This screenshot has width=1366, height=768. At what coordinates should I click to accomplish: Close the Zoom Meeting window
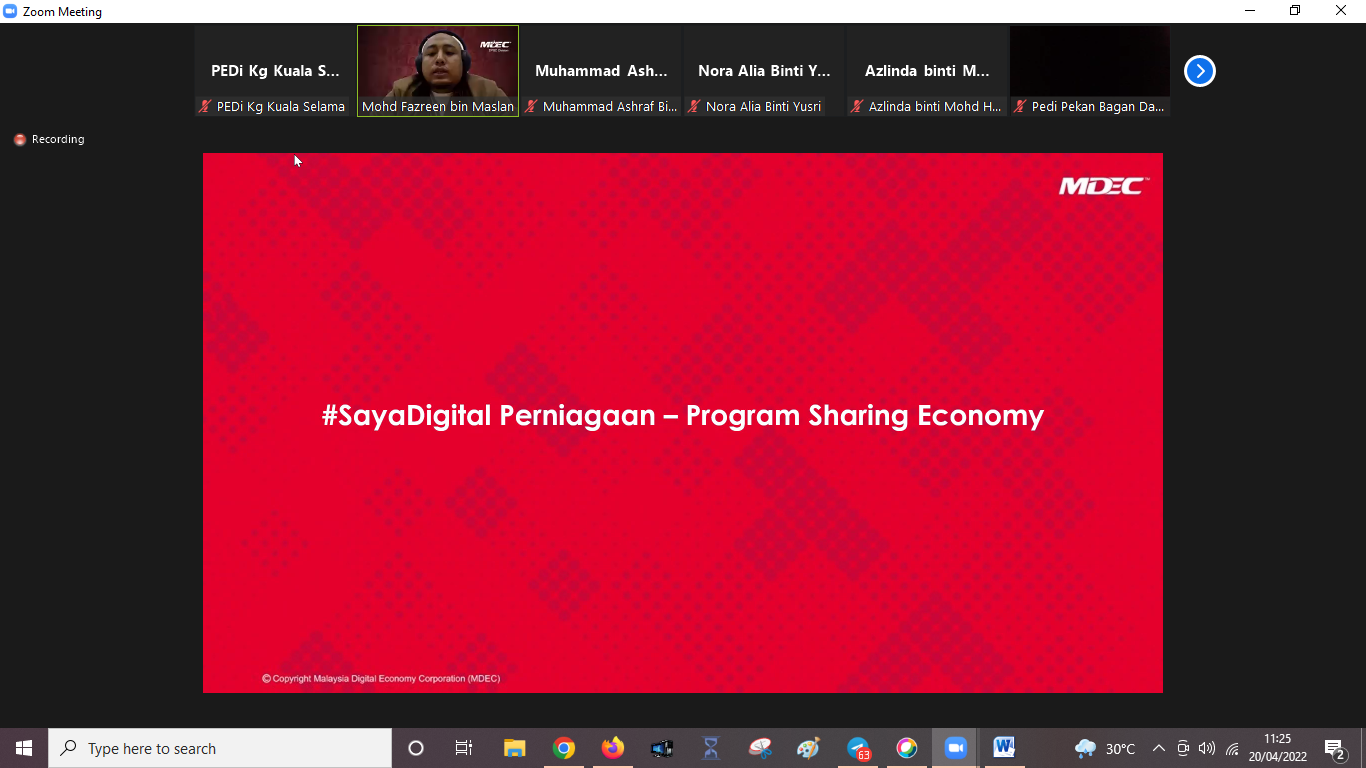point(1342,11)
